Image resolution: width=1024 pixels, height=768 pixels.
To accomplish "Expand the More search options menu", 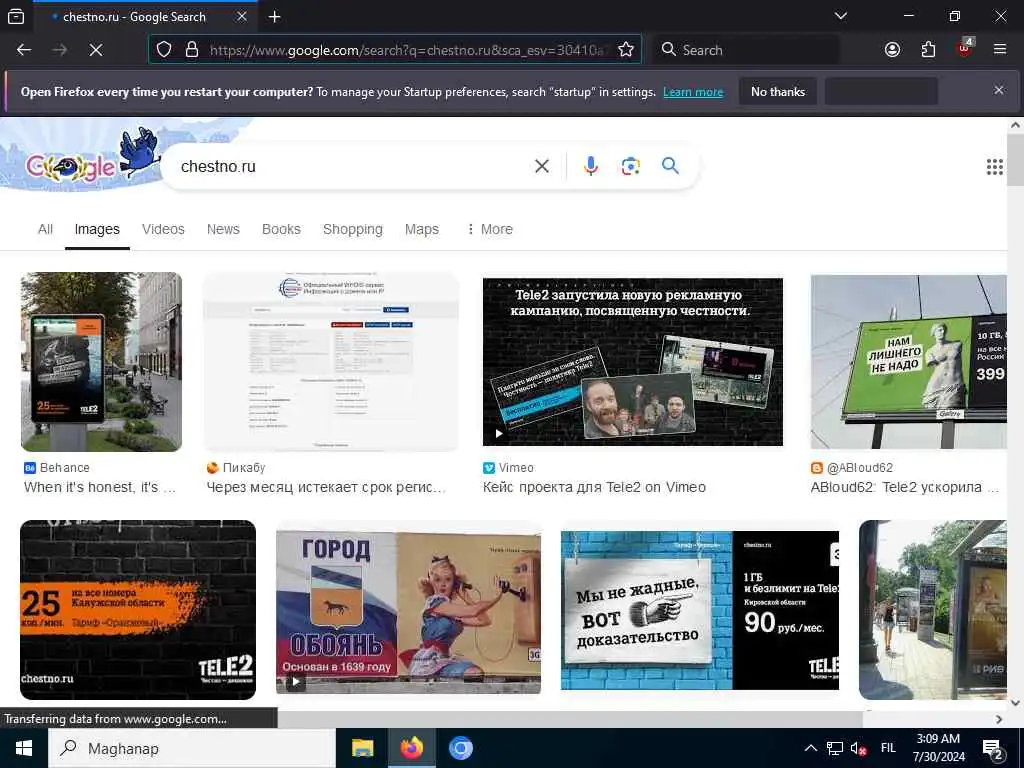I will coord(490,229).
